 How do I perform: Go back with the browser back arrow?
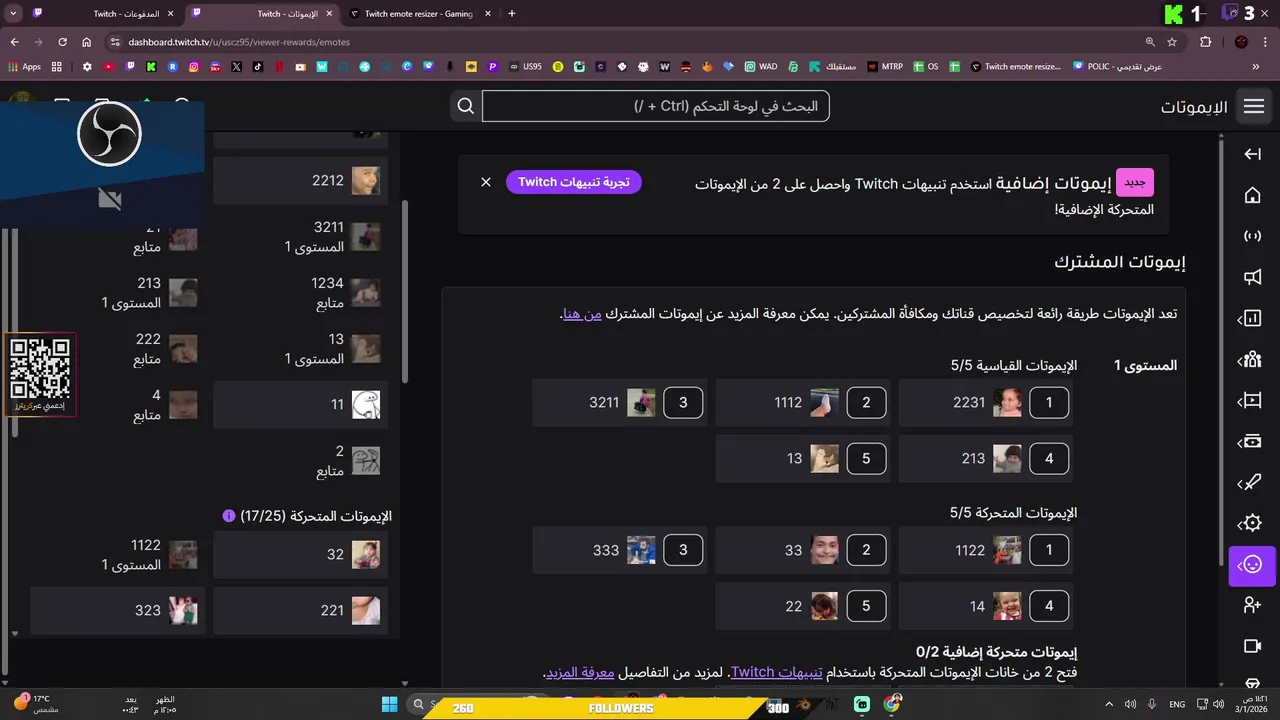point(14,42)
